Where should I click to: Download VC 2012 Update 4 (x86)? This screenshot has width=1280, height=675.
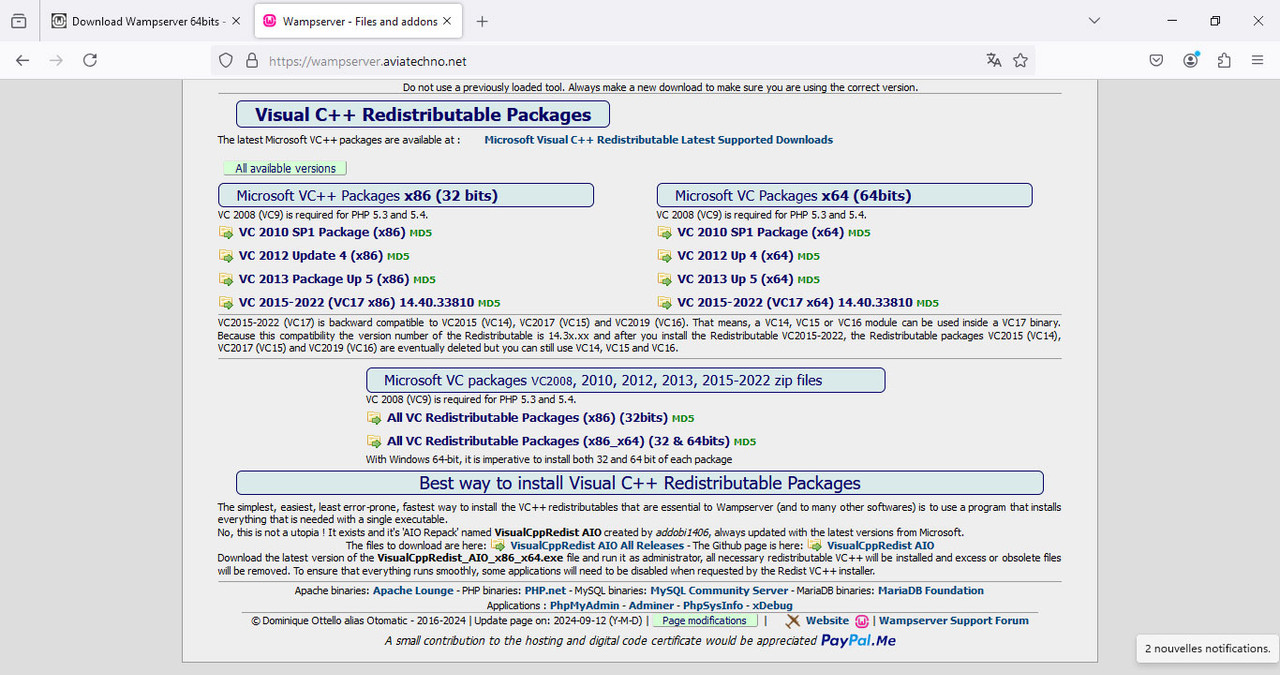311,256
